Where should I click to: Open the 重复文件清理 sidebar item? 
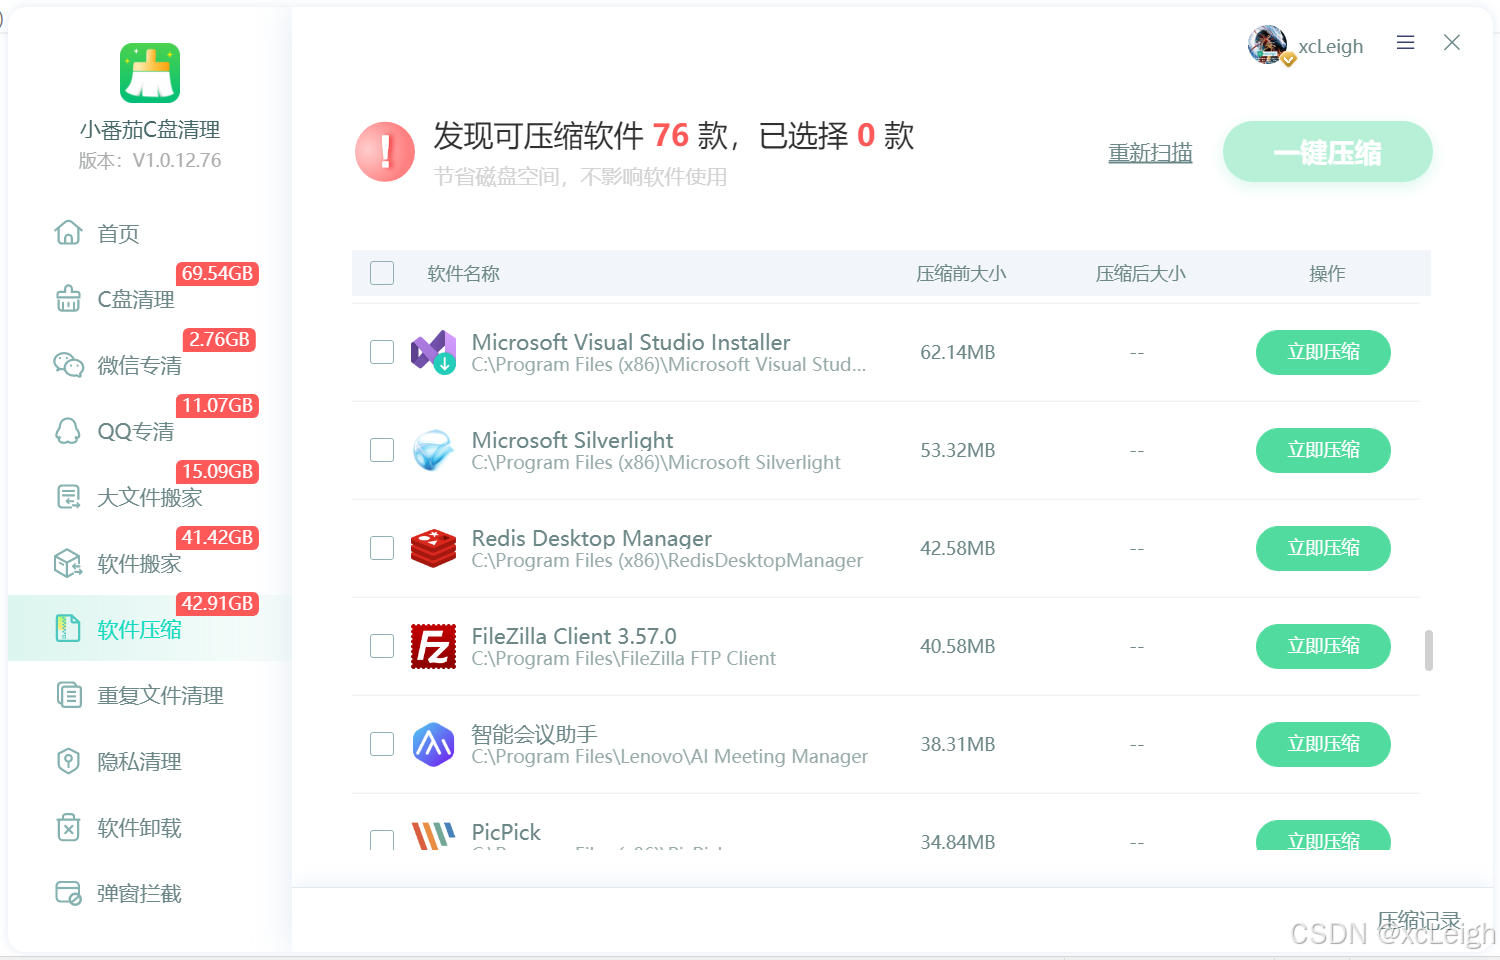pyautogui.click(x=150, y=695)
